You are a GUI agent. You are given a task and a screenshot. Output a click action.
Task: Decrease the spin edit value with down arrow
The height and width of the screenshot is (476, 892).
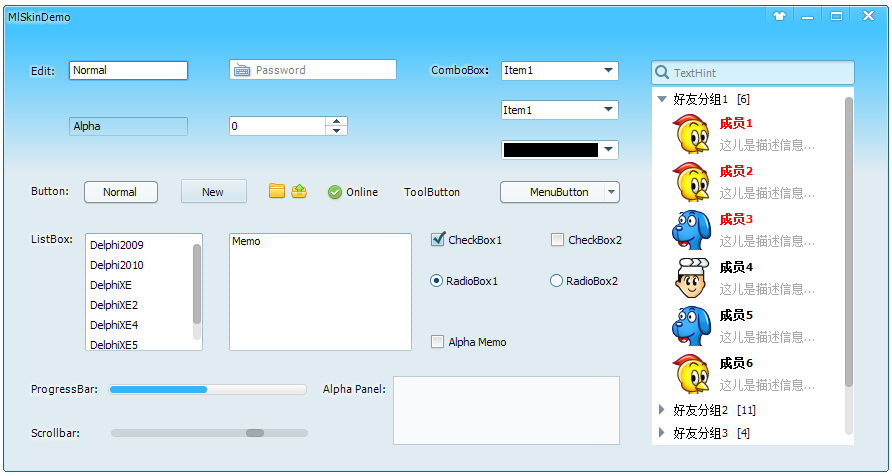(x=336, y=131)
